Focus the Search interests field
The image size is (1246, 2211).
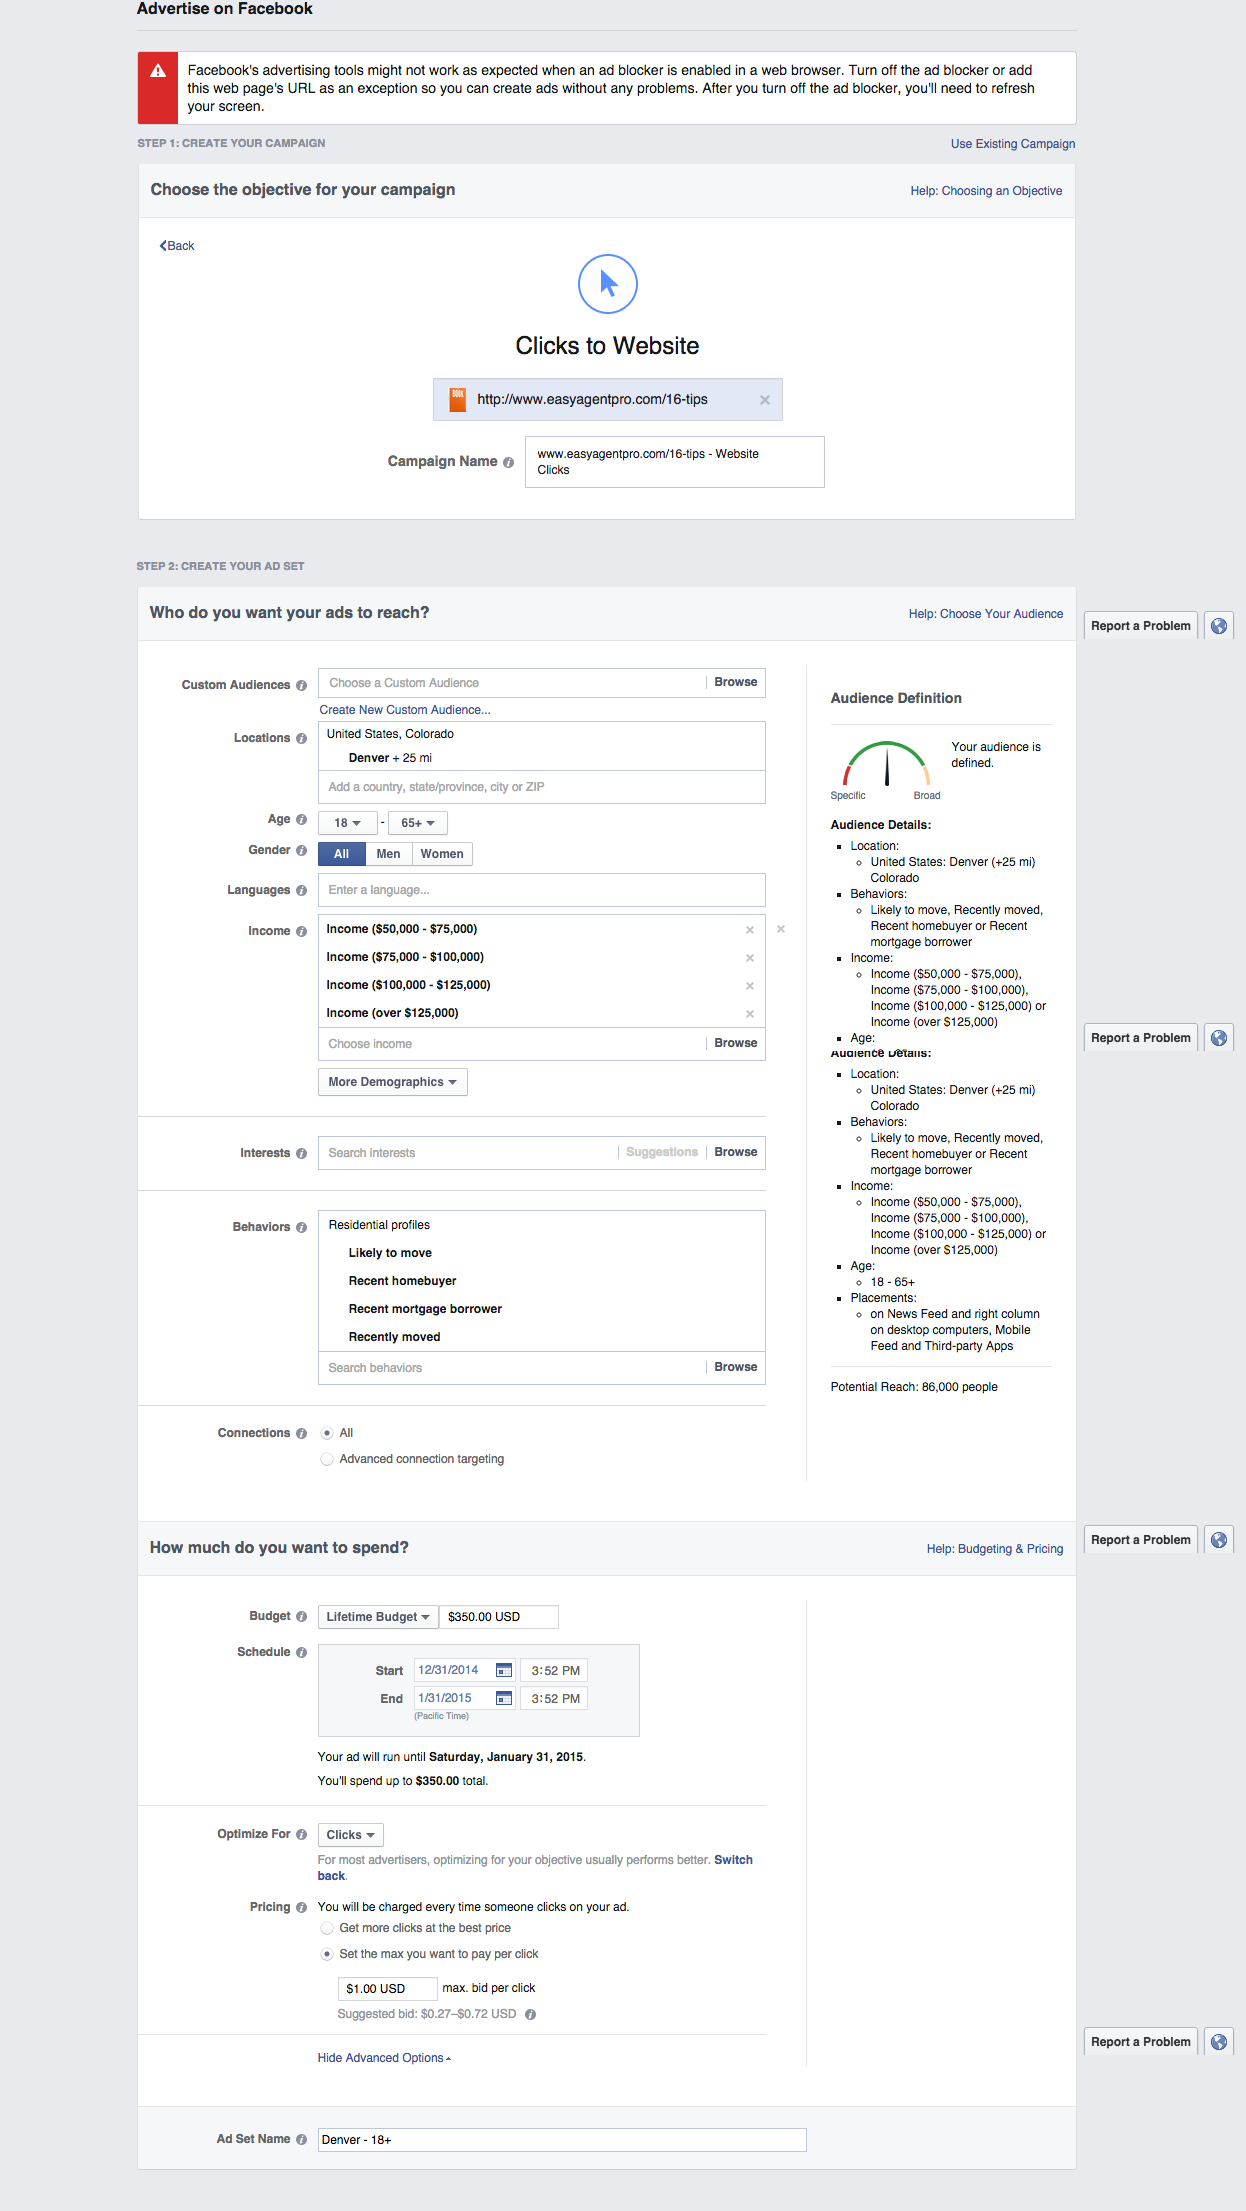click(468, 1153)
